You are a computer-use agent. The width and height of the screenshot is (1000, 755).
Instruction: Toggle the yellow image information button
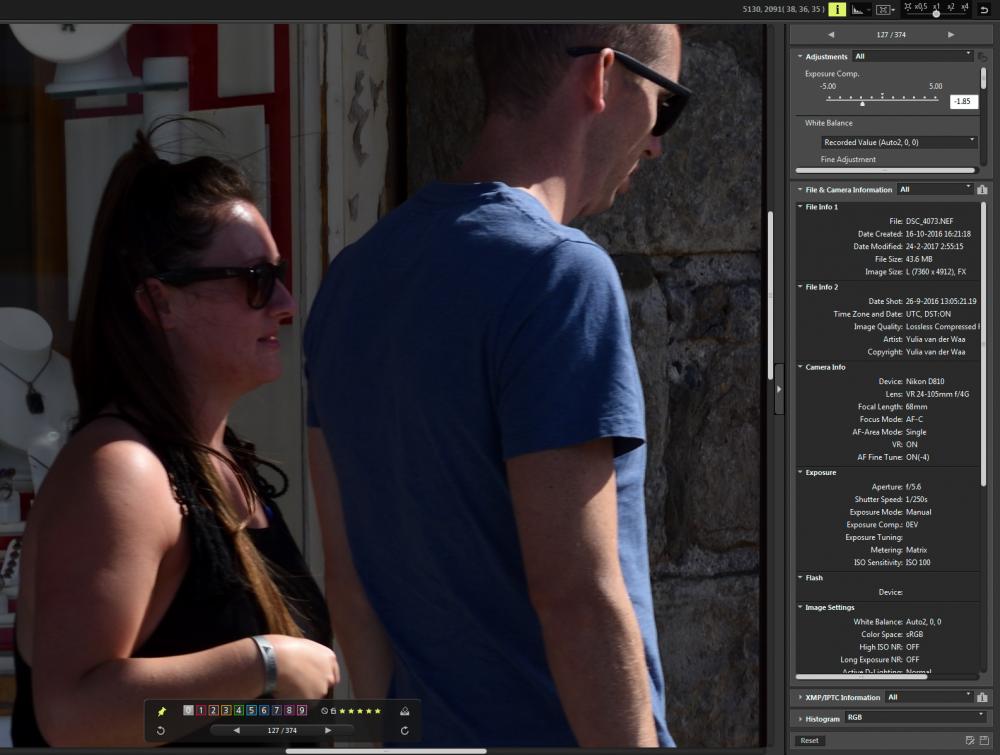pos(837,9)
